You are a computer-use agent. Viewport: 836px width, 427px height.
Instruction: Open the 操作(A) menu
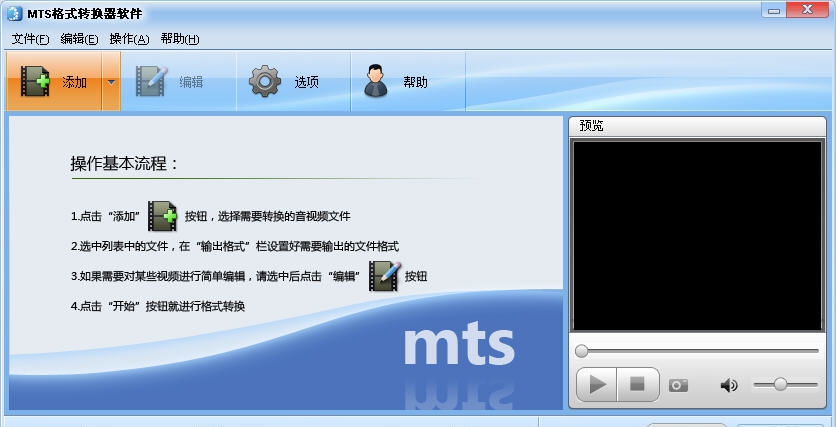coord(129,39)
